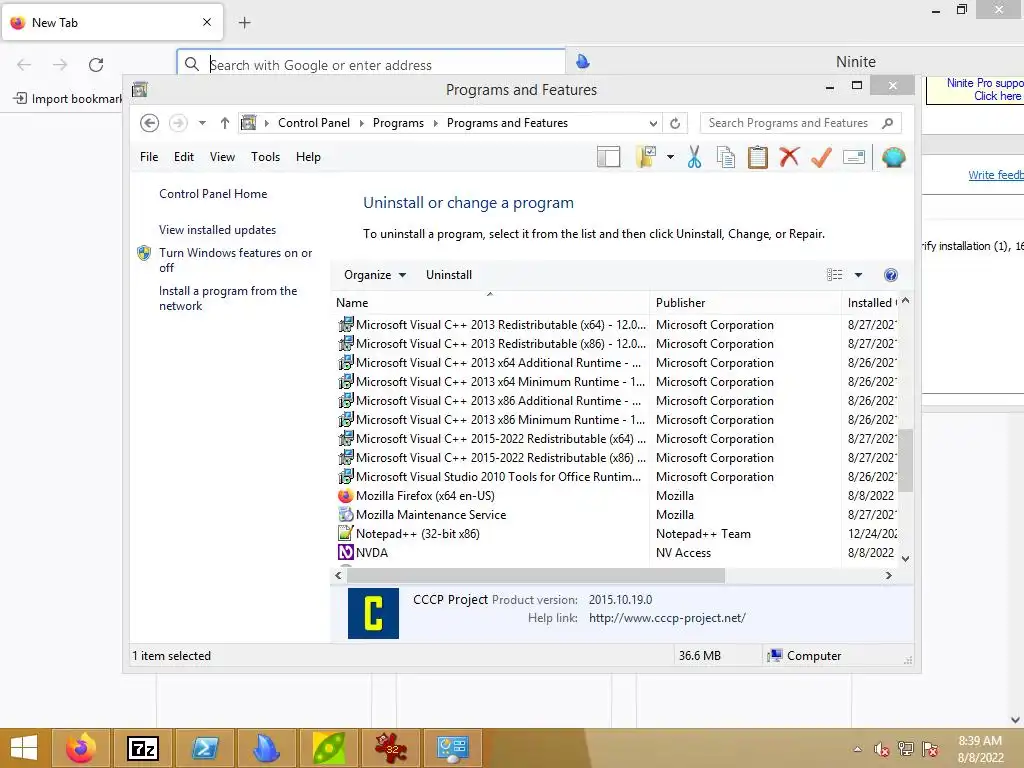This screenshot has width=1024, height=768.
Task: Focus the Firefox address search bar
Action: pyautogui.click(x=371, y=65)
